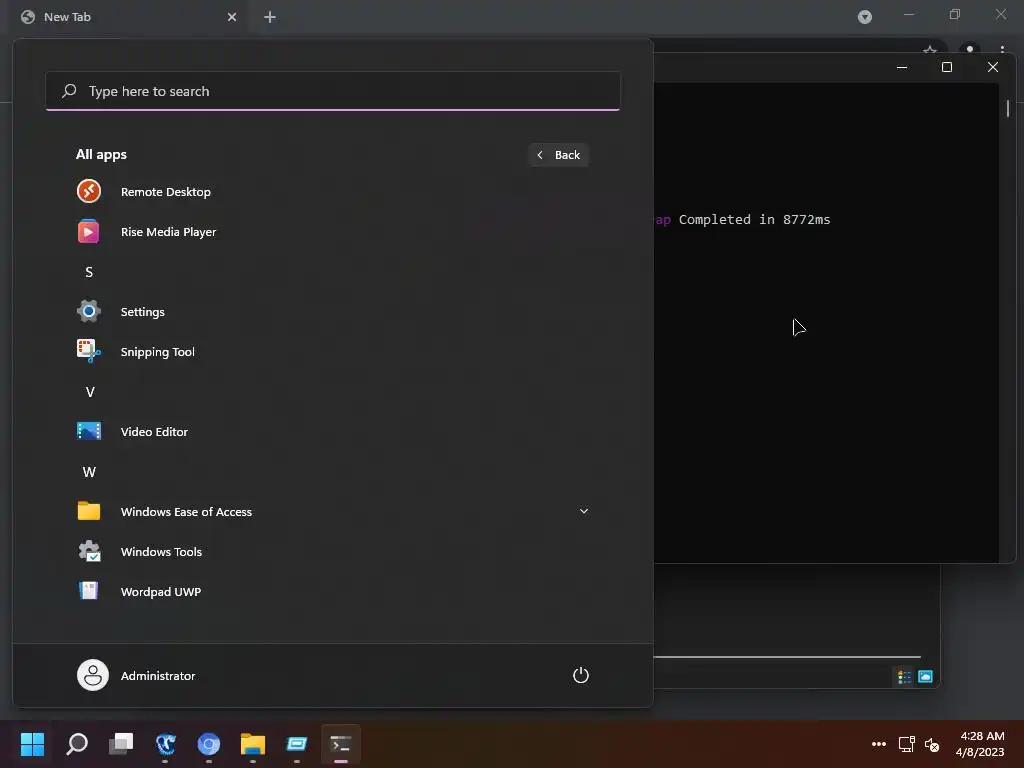
Task: Click the picture icon at bottom-right of browser page
Action: coord(925,677)
